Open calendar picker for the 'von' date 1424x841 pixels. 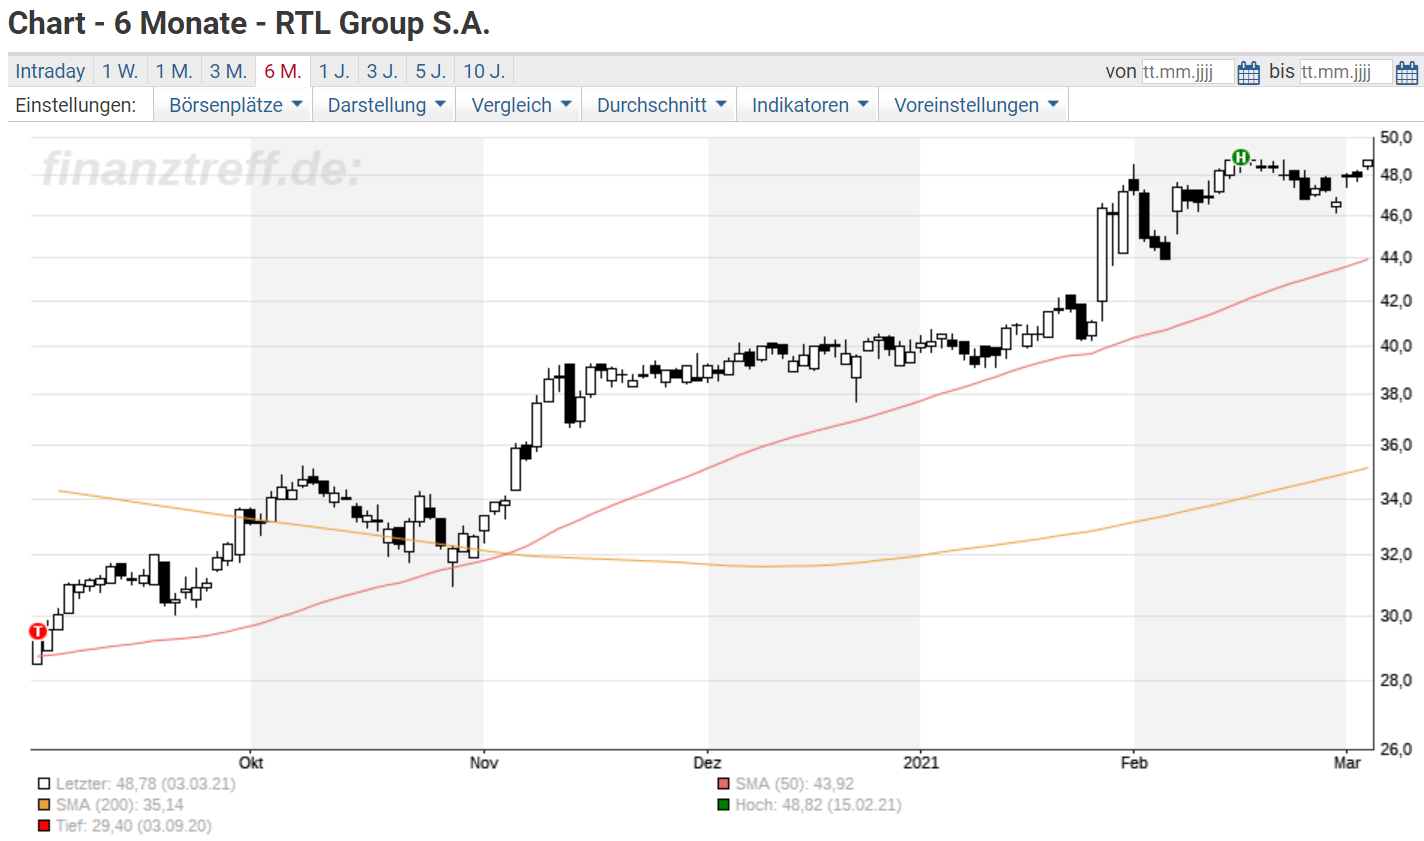coord(1248,72)
